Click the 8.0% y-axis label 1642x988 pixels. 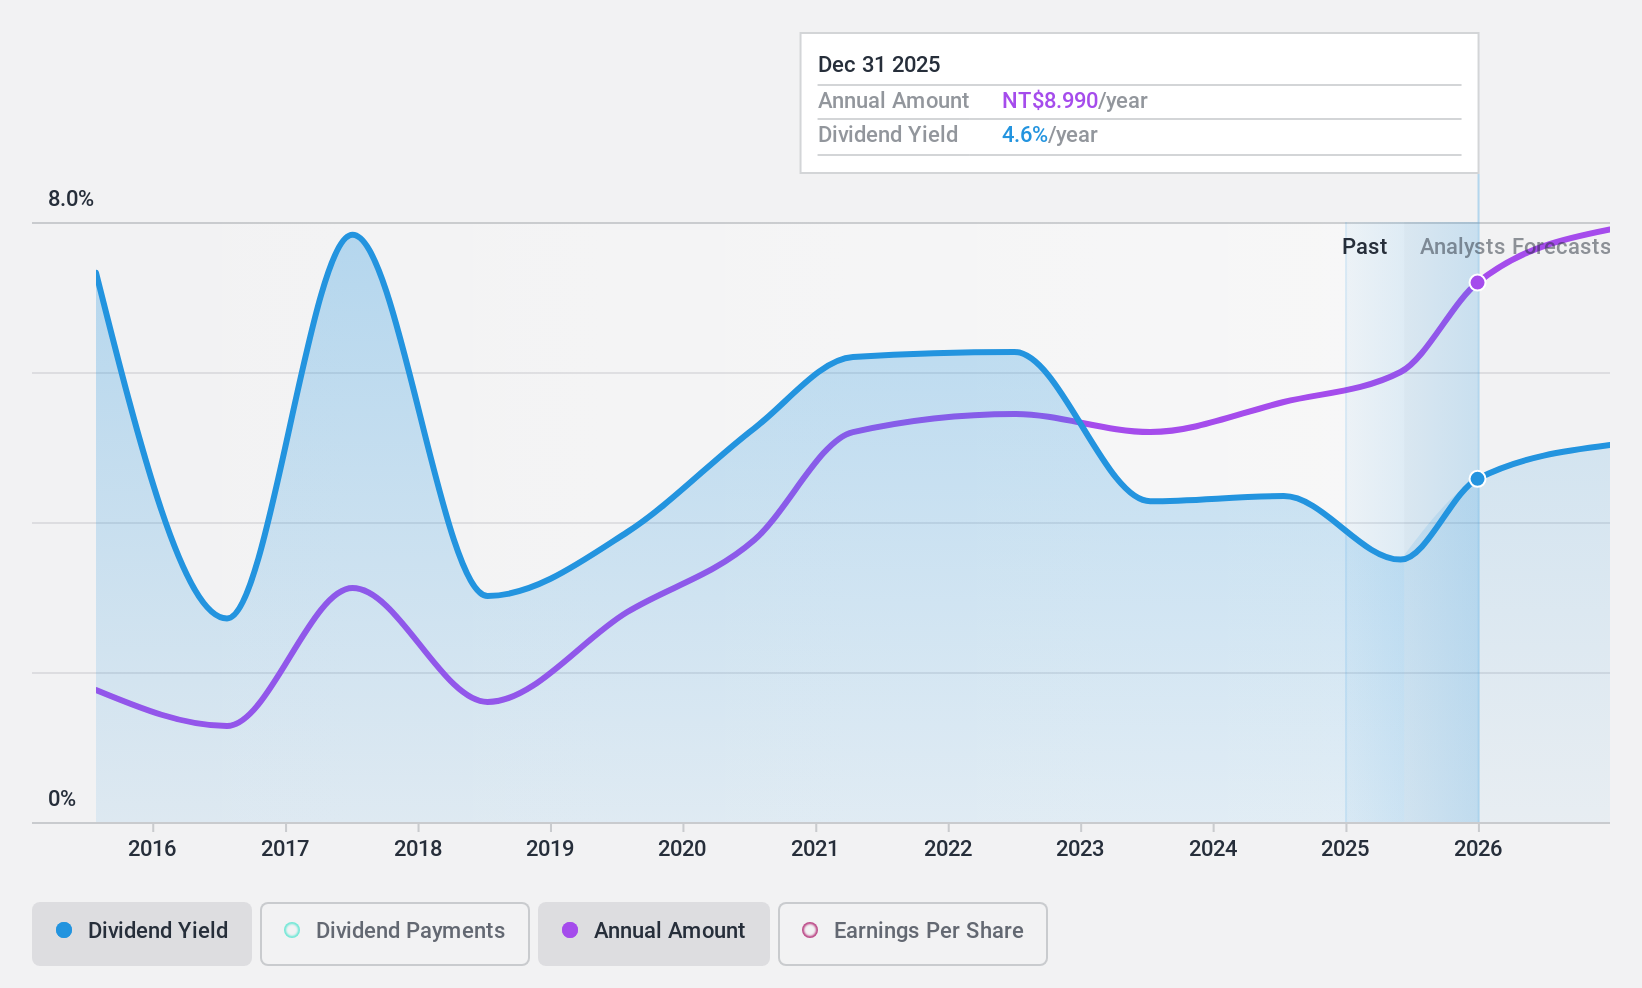(x=71, y=199)
